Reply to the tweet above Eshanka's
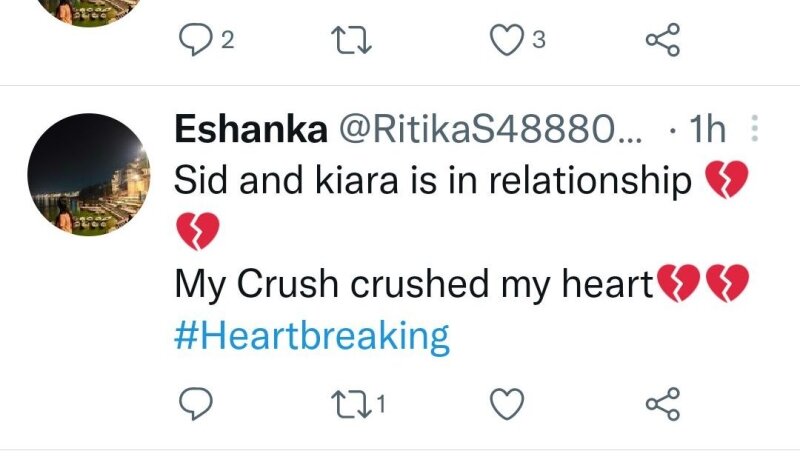Image resolution: width=800 pixels, height=468 pixels. point(190,40)
